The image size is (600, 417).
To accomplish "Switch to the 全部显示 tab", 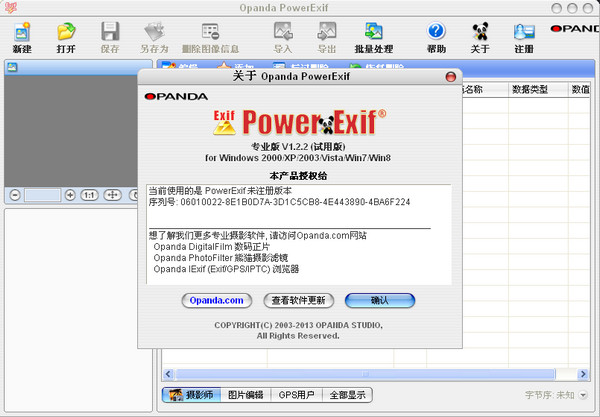I will pyautogui.click(x=349, y=395).
